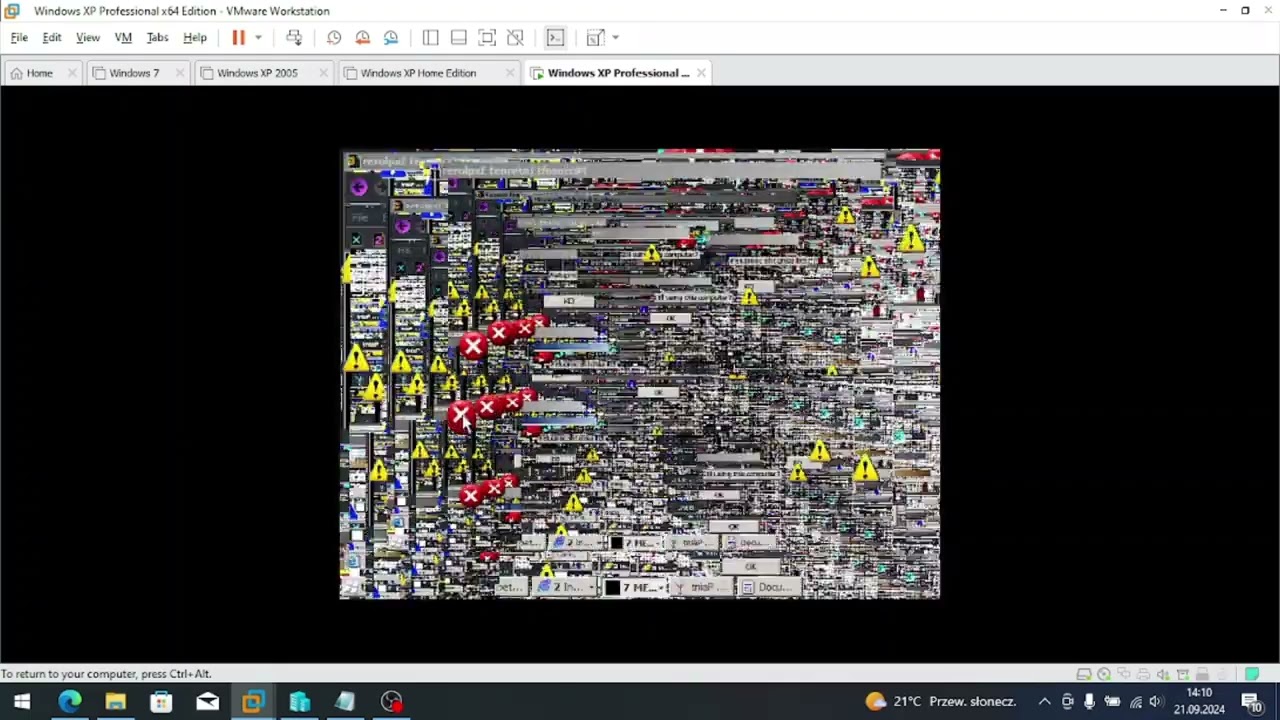Viewport: 1280px width, 720px height.
Task: Click the printer device status icon
Action: [x=1144, y=674]
